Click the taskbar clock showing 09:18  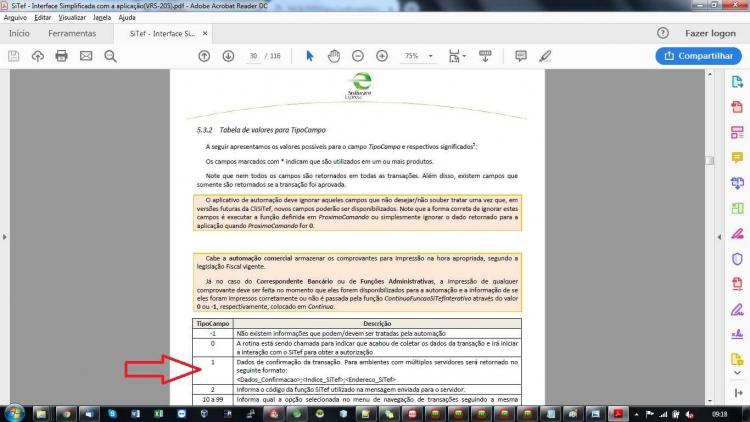pos(719,414)
